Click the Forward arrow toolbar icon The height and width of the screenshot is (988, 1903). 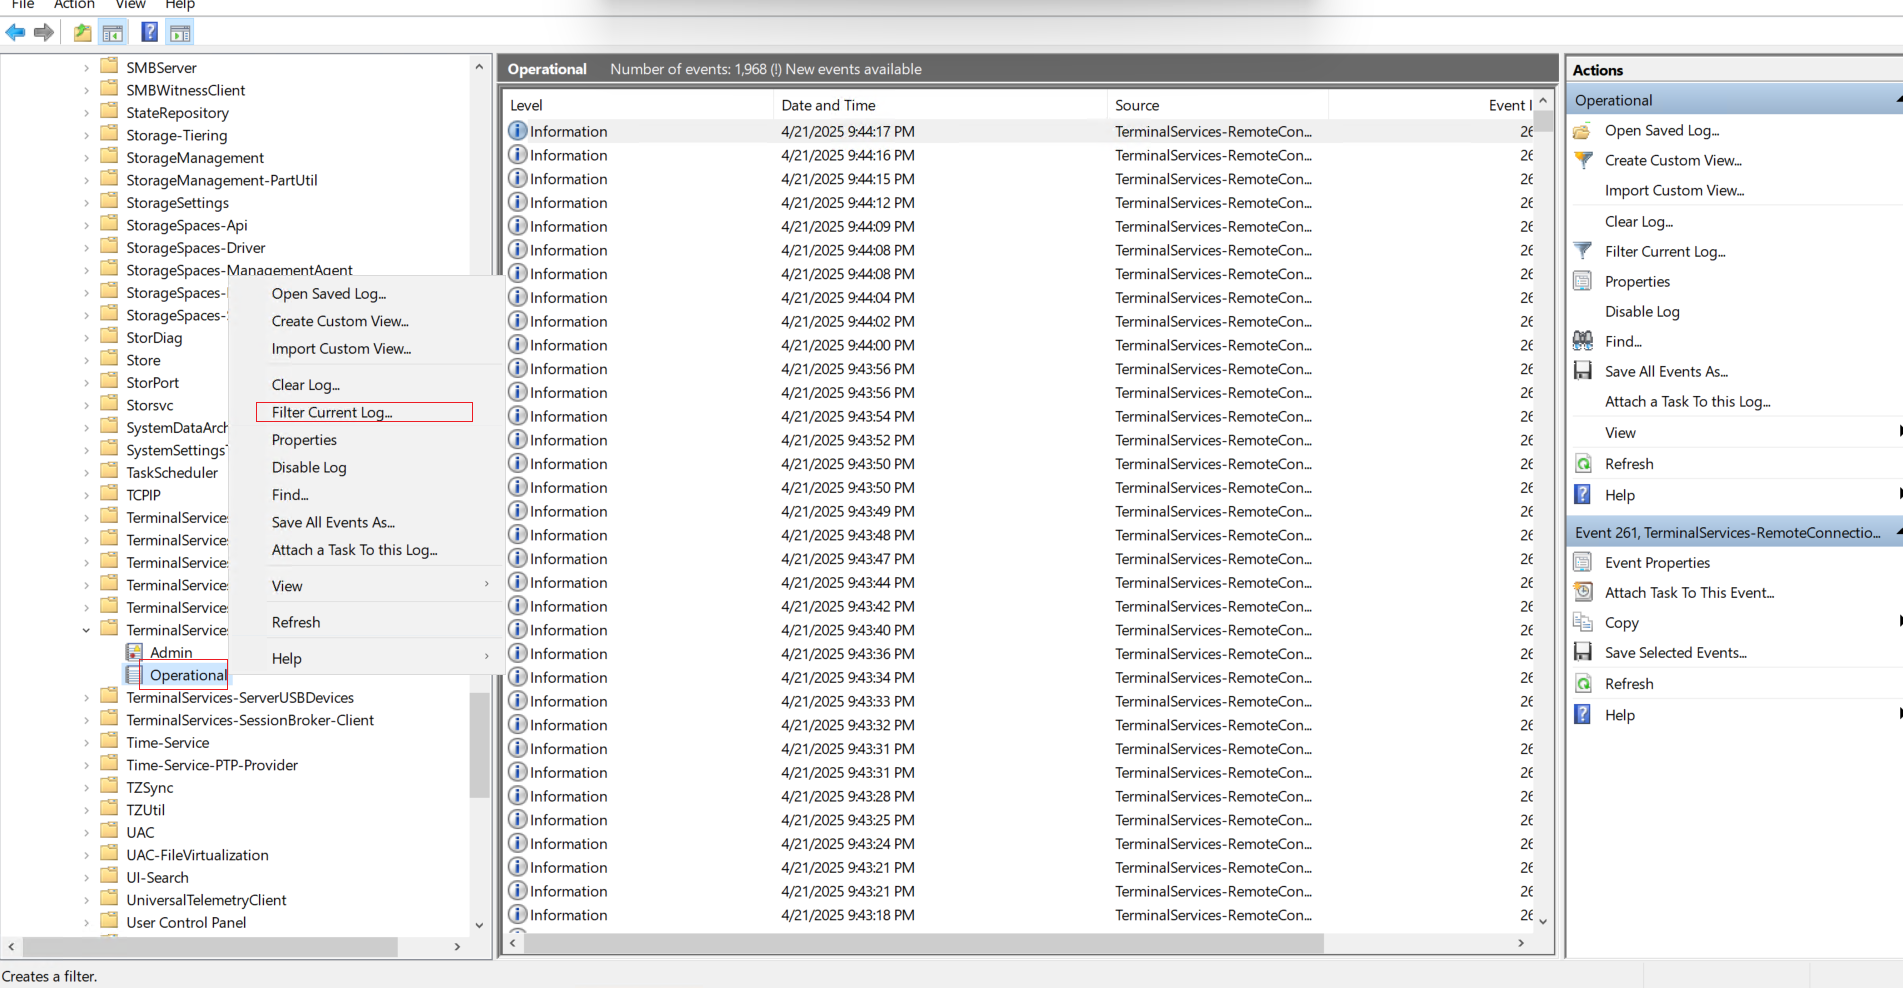(x=44, y=33)
